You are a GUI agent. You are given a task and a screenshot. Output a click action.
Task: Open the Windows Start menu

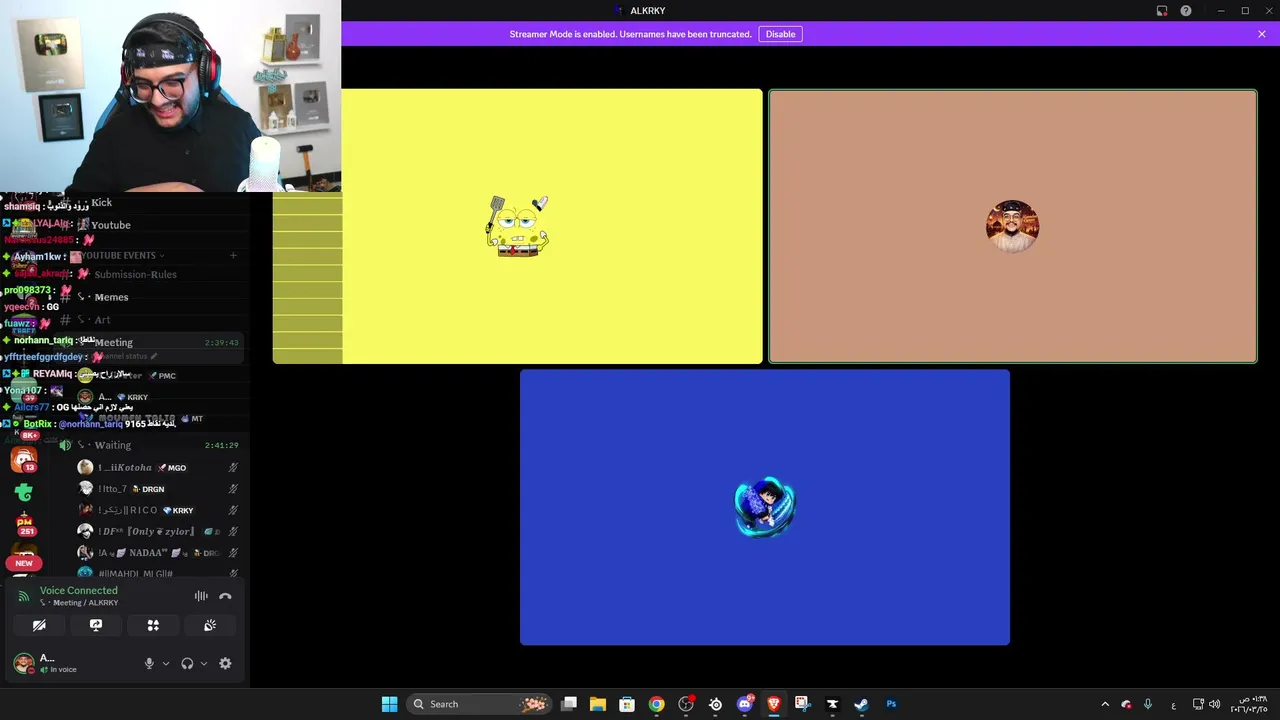389,704
